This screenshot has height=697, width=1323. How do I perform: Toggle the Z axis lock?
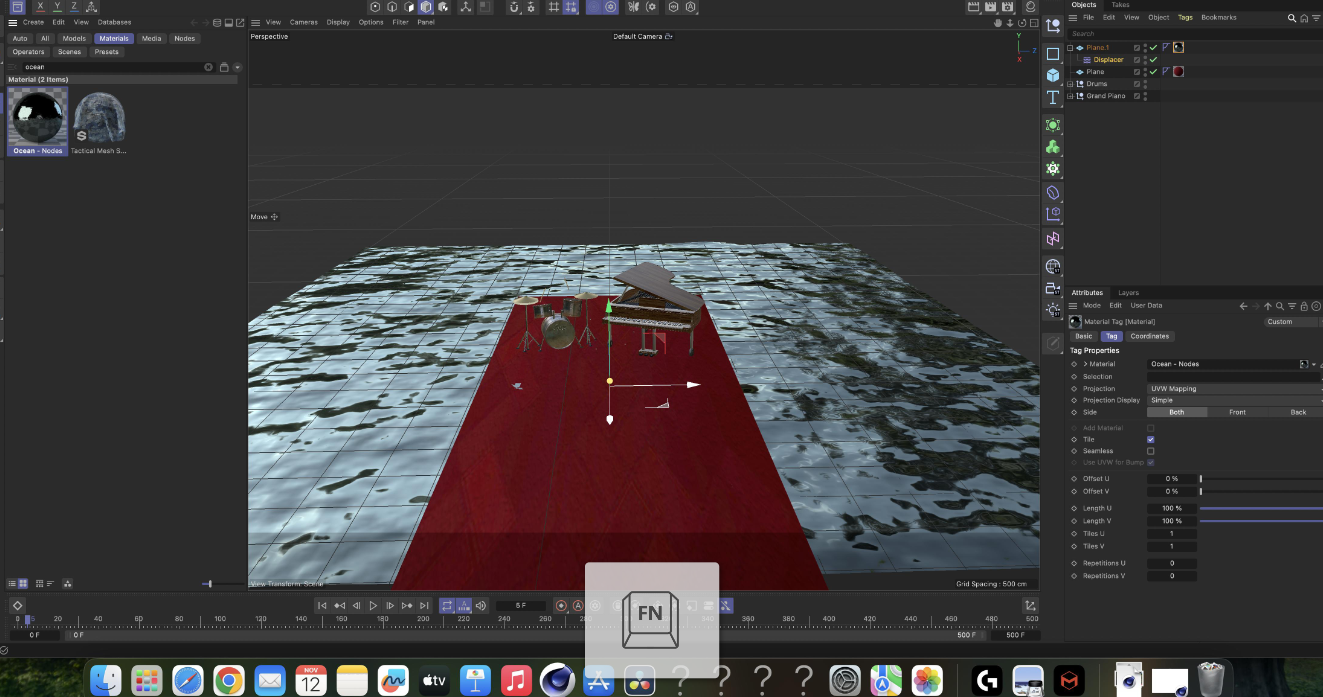click(x=74, y=6)
